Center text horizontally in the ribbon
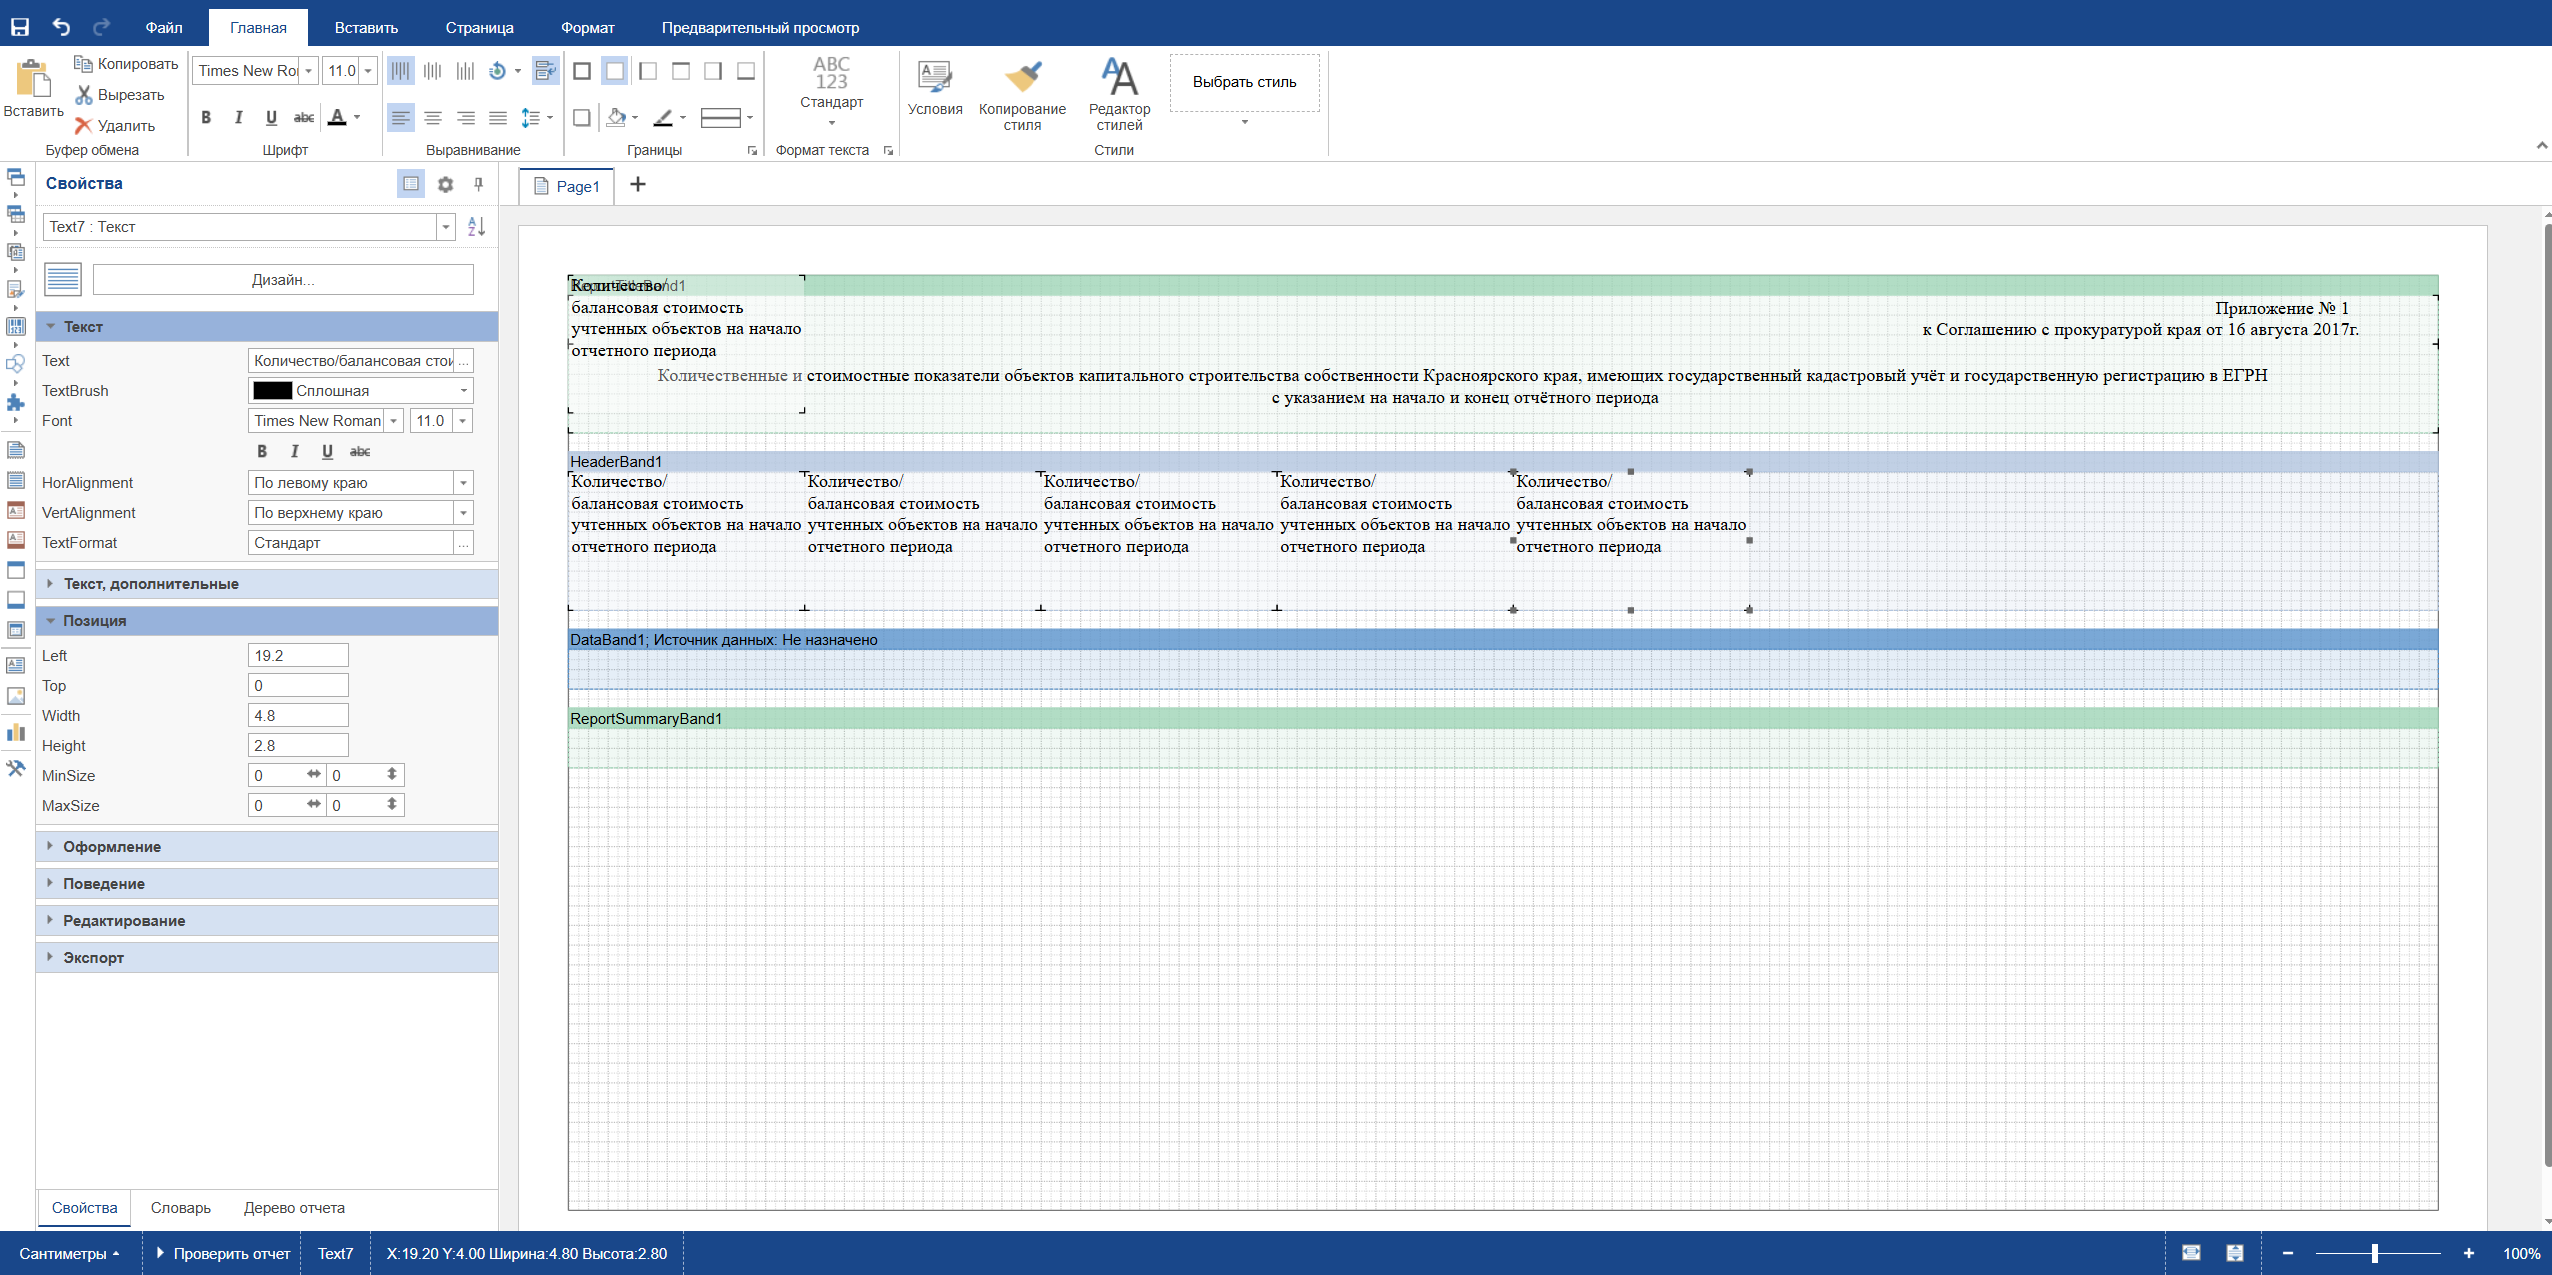Image resolution: width=2552 pixels, height=1275 pixels. (x=432, y=118)
